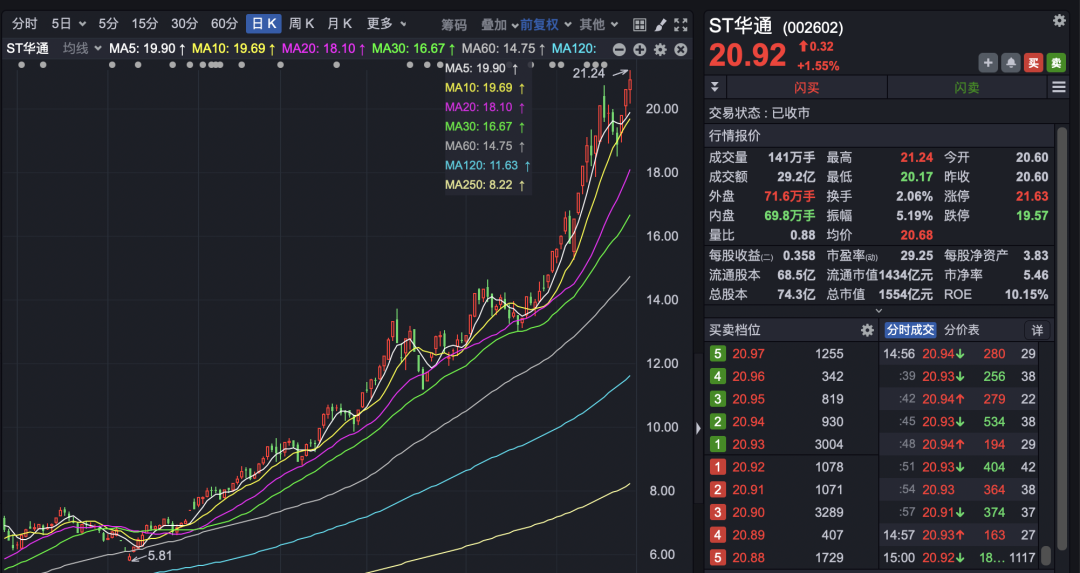Viewport: 1080px width, 573px height.
Task: Switch to 分时成交 view
Action: pyautogui.click(x=910, y=330)
